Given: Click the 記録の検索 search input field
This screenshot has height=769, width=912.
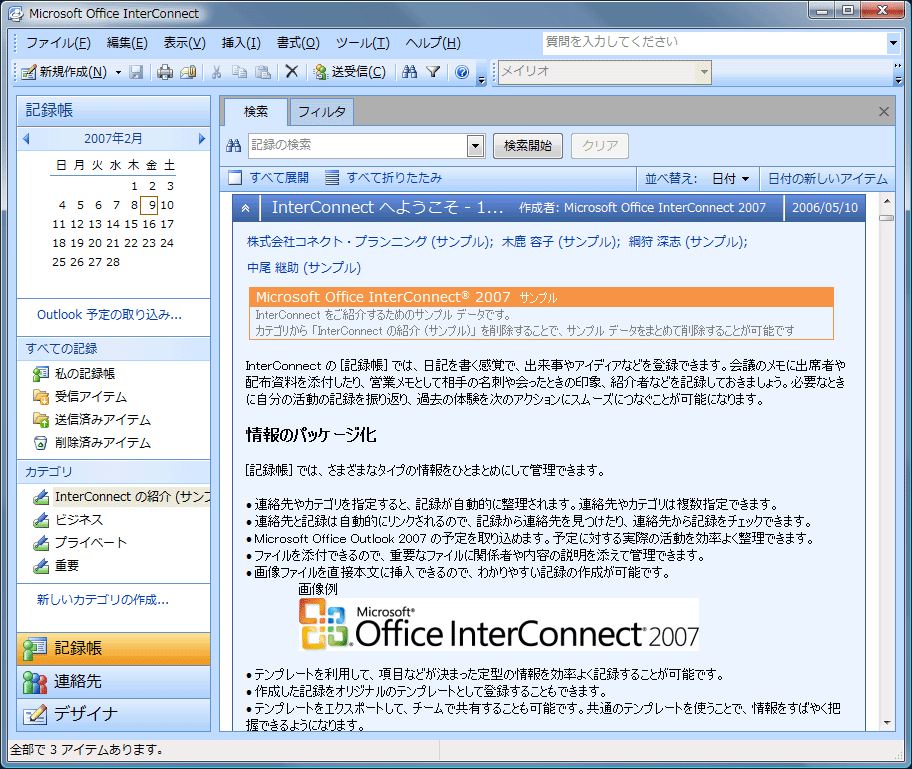Looking at the screenshot, I should (358, 145).
